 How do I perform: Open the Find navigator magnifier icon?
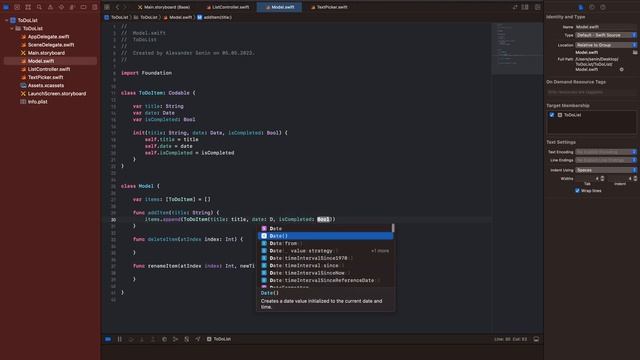pyautogui.click(x=39, y=7)
